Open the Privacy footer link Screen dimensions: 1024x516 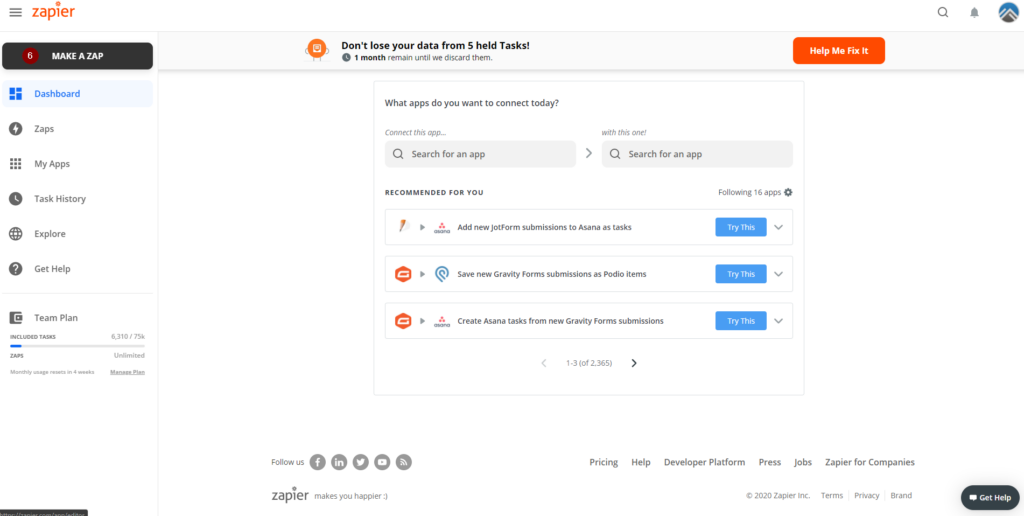coord(867,495)
